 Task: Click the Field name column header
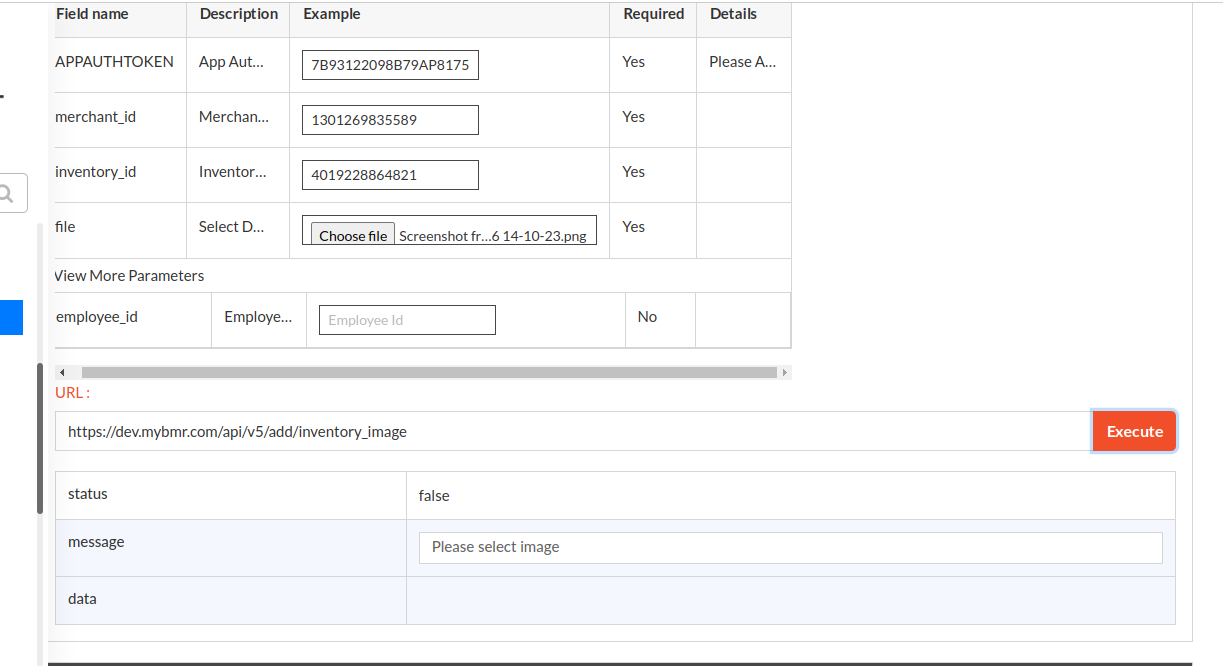click(x=92, y=14)
